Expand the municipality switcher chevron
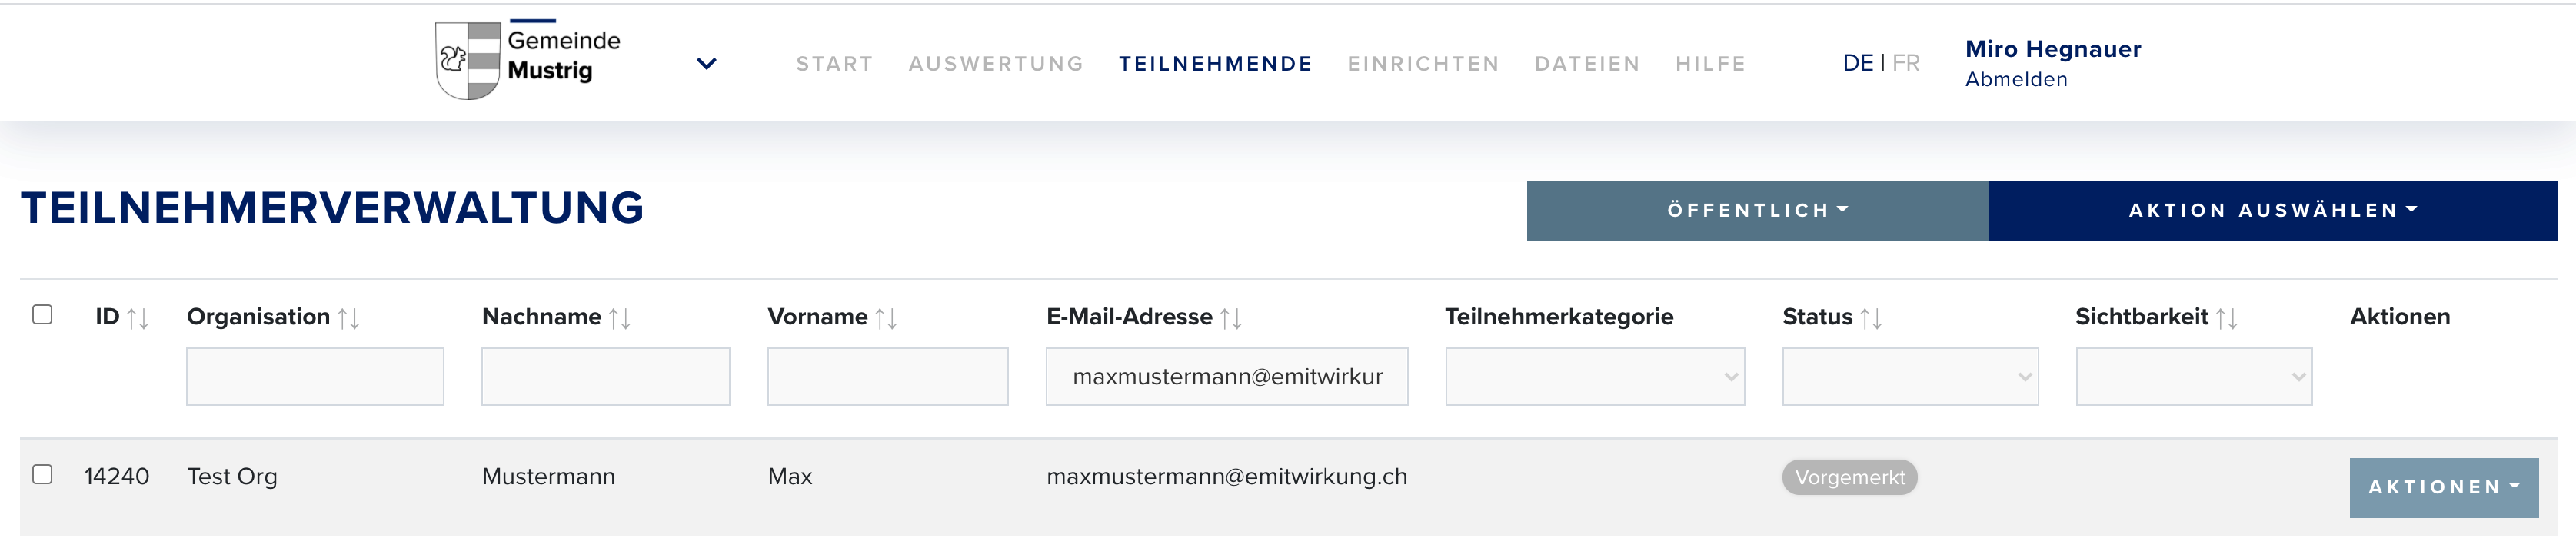The height and width of the screenshot is (558, 2576). coord(707,64)
